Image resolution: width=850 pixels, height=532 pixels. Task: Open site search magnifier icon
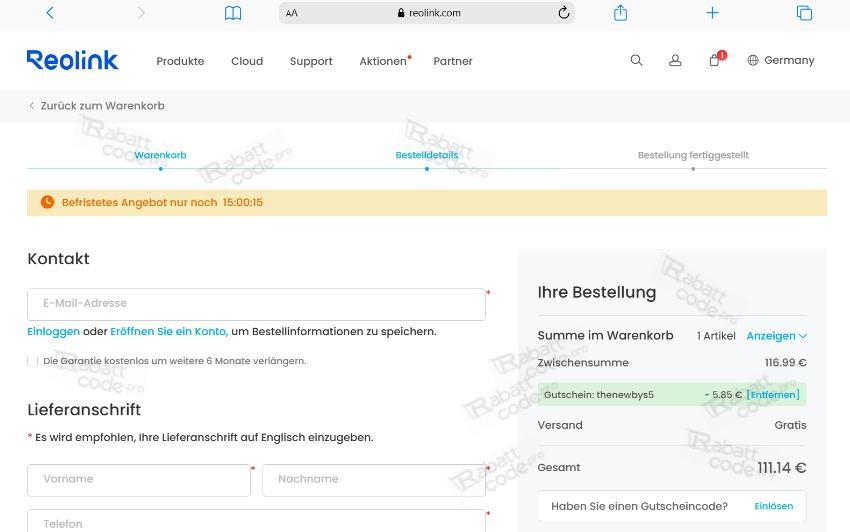(x=636, y=60)
